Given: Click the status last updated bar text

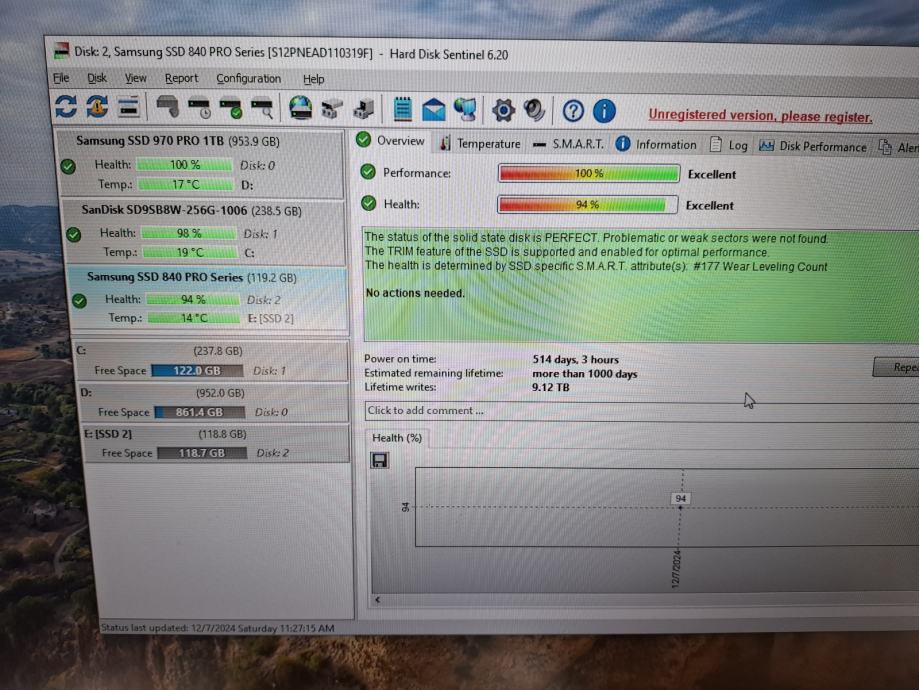Looking at the screenshot, I should pyautogui.click(x=217, y=628).
